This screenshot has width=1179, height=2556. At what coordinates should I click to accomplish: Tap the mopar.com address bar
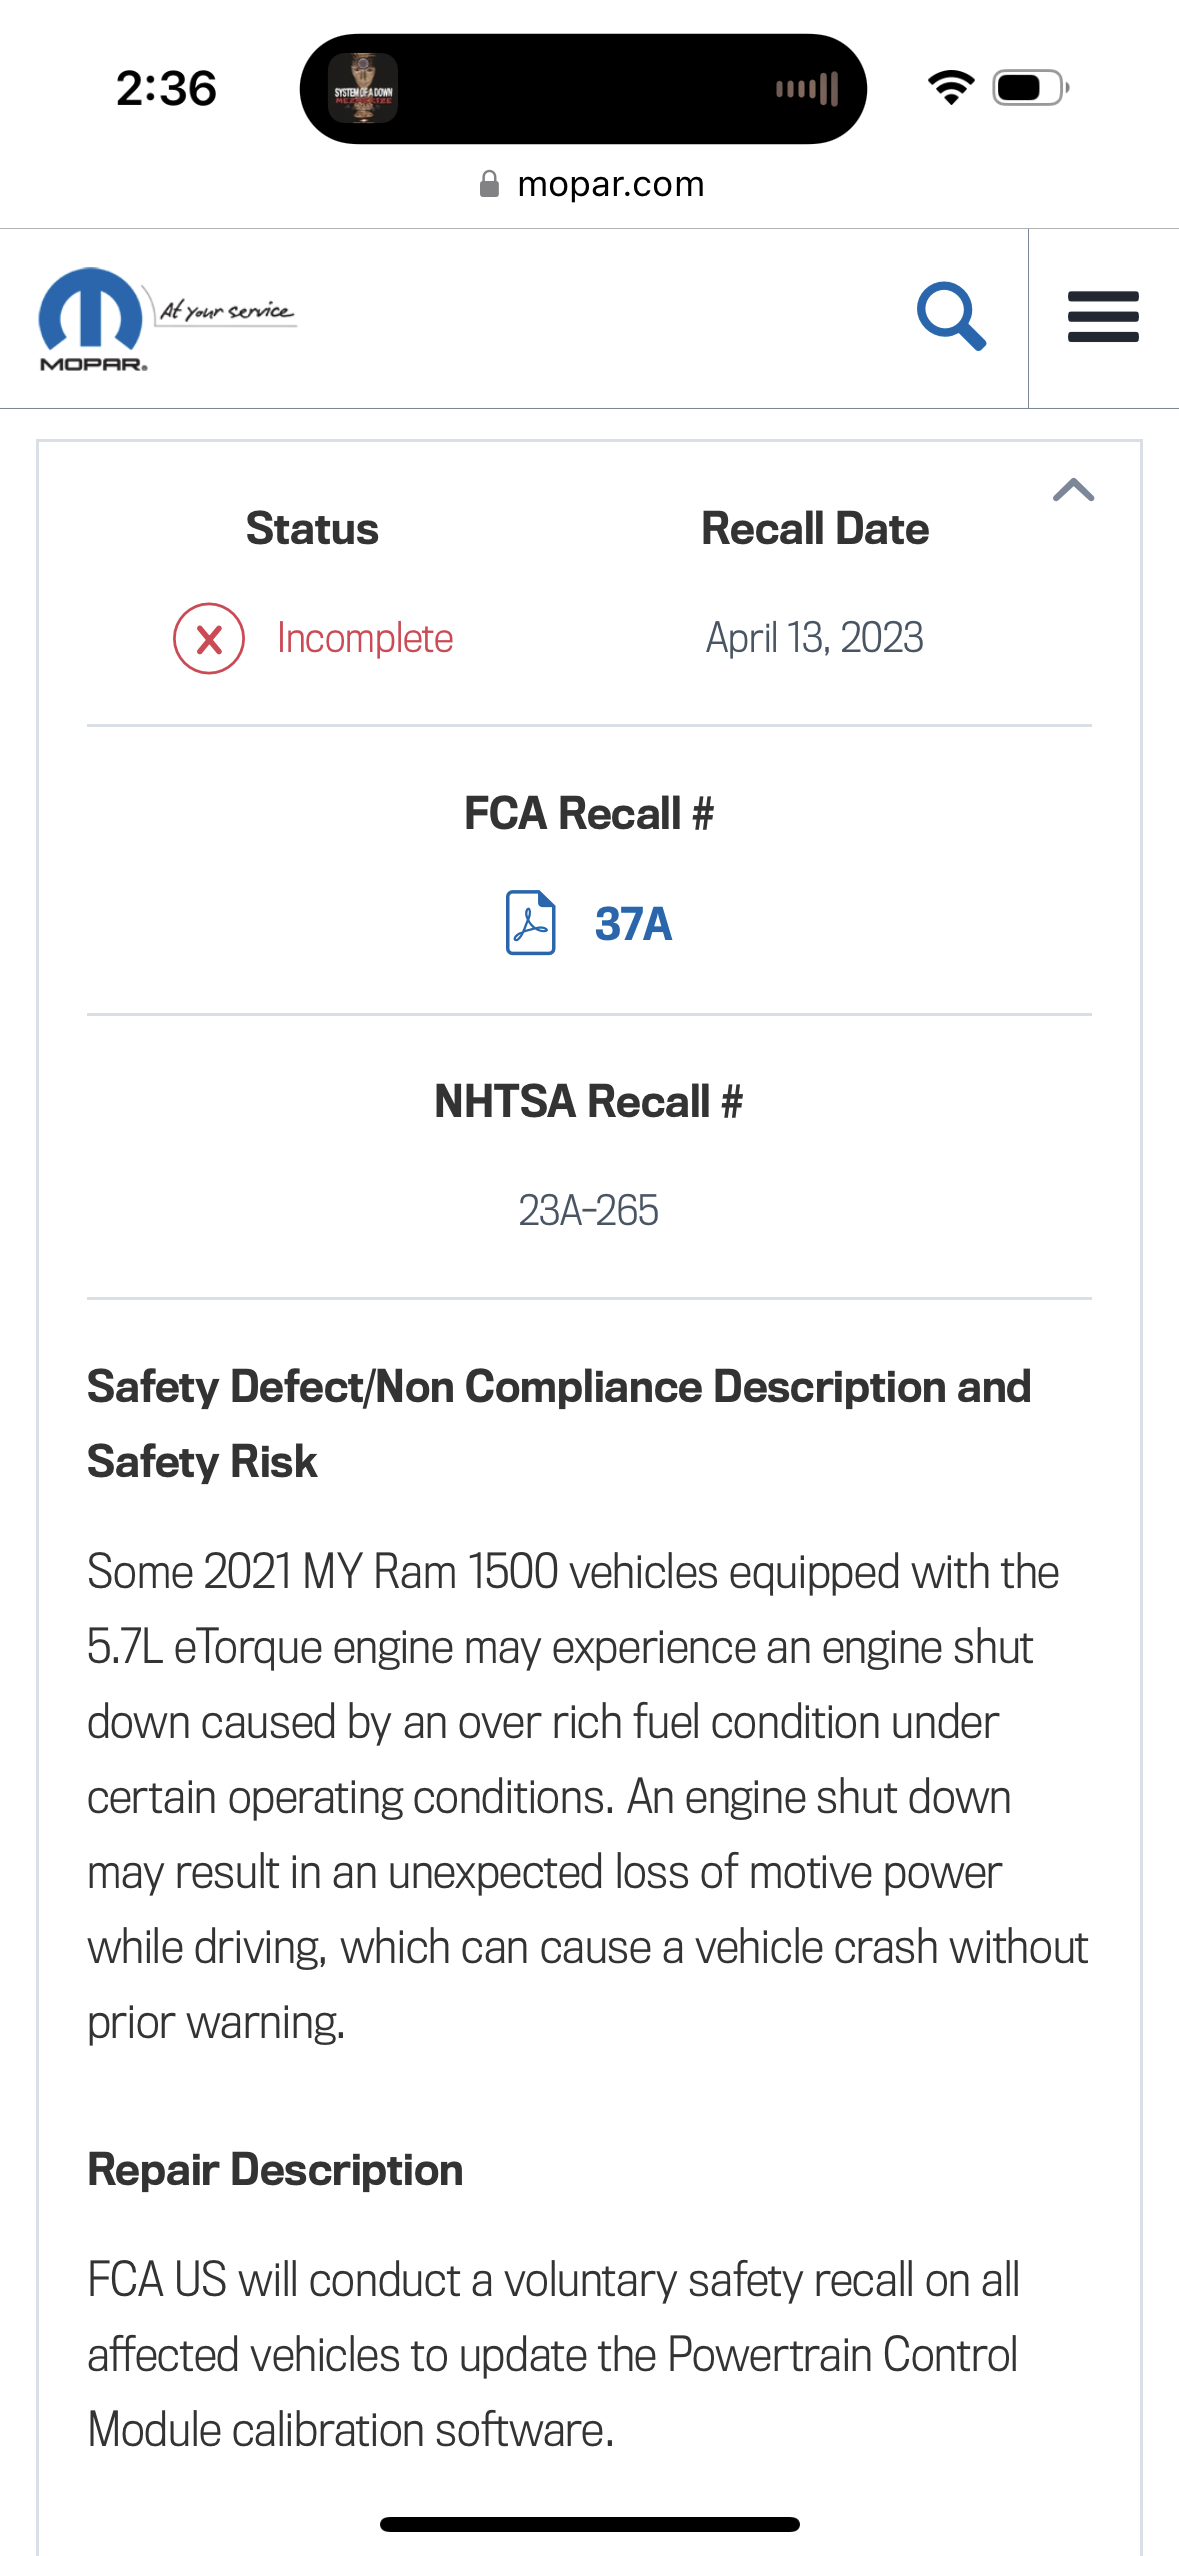pos(590,184)
